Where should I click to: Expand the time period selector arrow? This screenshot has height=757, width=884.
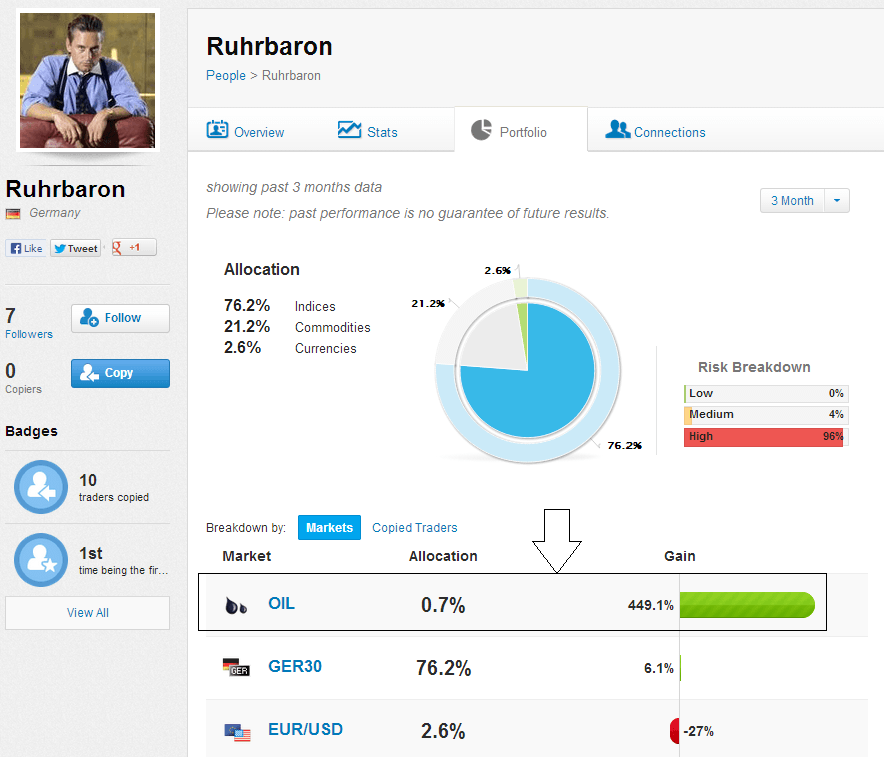[x=839, y=200]
